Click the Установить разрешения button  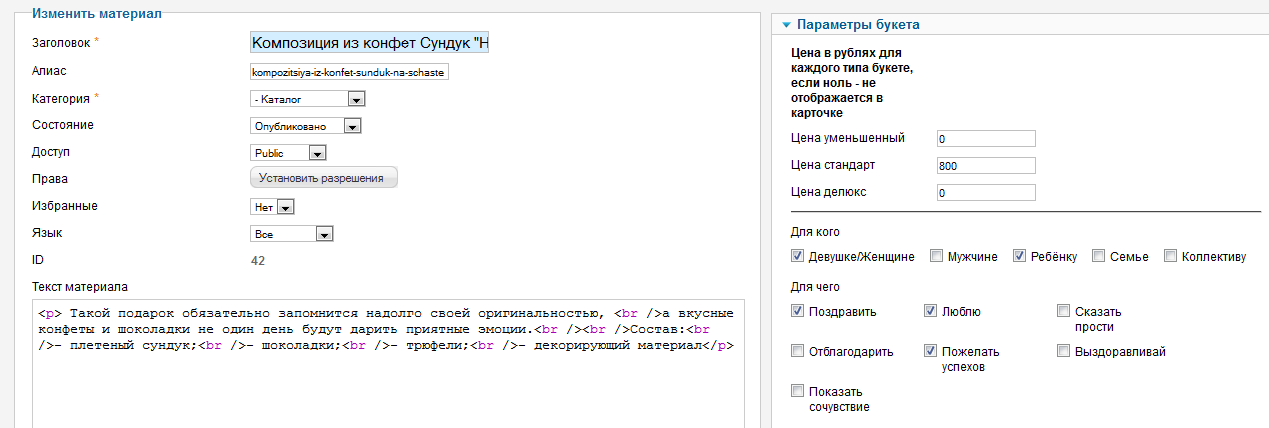tap(323, 178)
